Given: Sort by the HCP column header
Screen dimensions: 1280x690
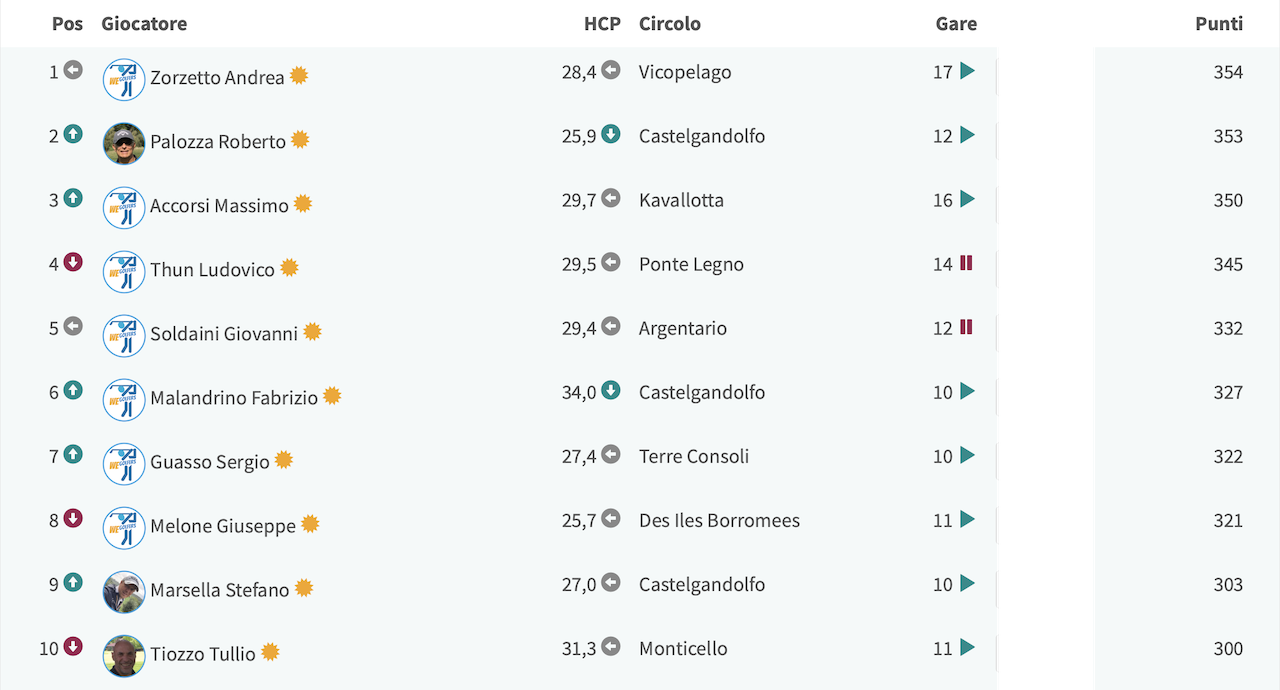Looking at the screenshot, I should coord(602,24).
